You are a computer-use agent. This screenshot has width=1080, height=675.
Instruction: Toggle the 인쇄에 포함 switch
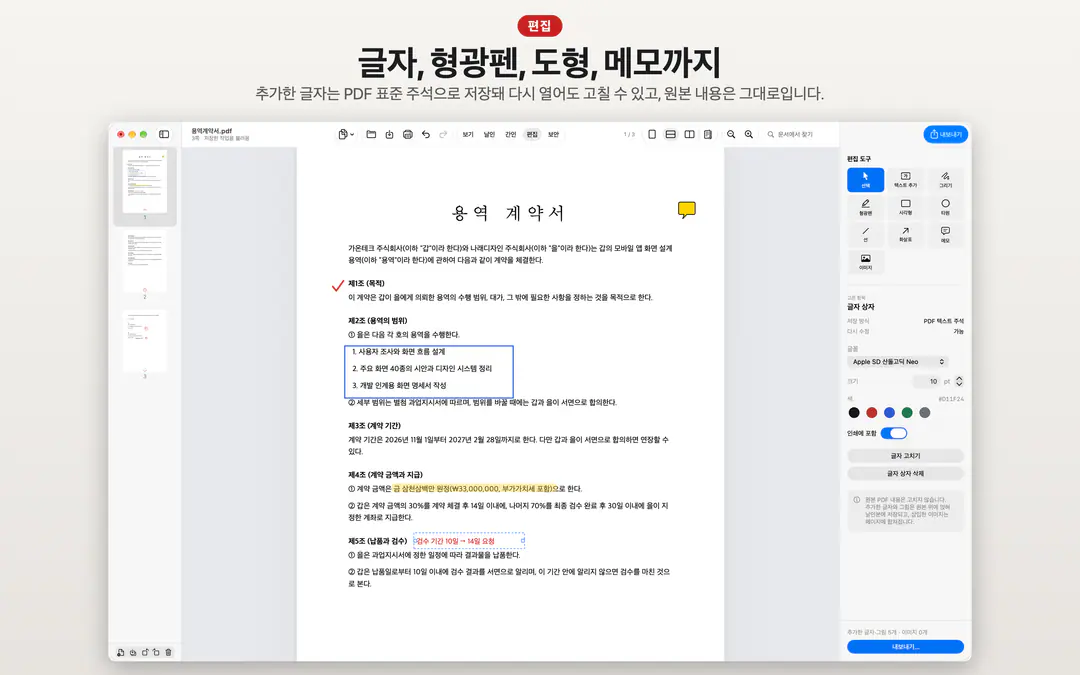(894, 433)
